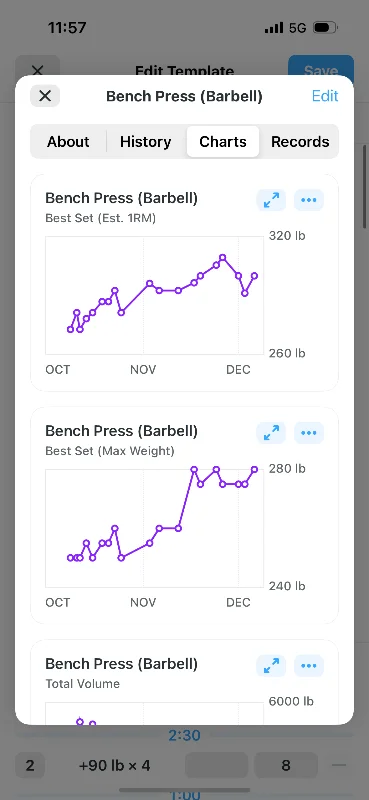369x800 pixels.
Task: Open more options for Est. 1RM chart
Action: tap(309, 200)
